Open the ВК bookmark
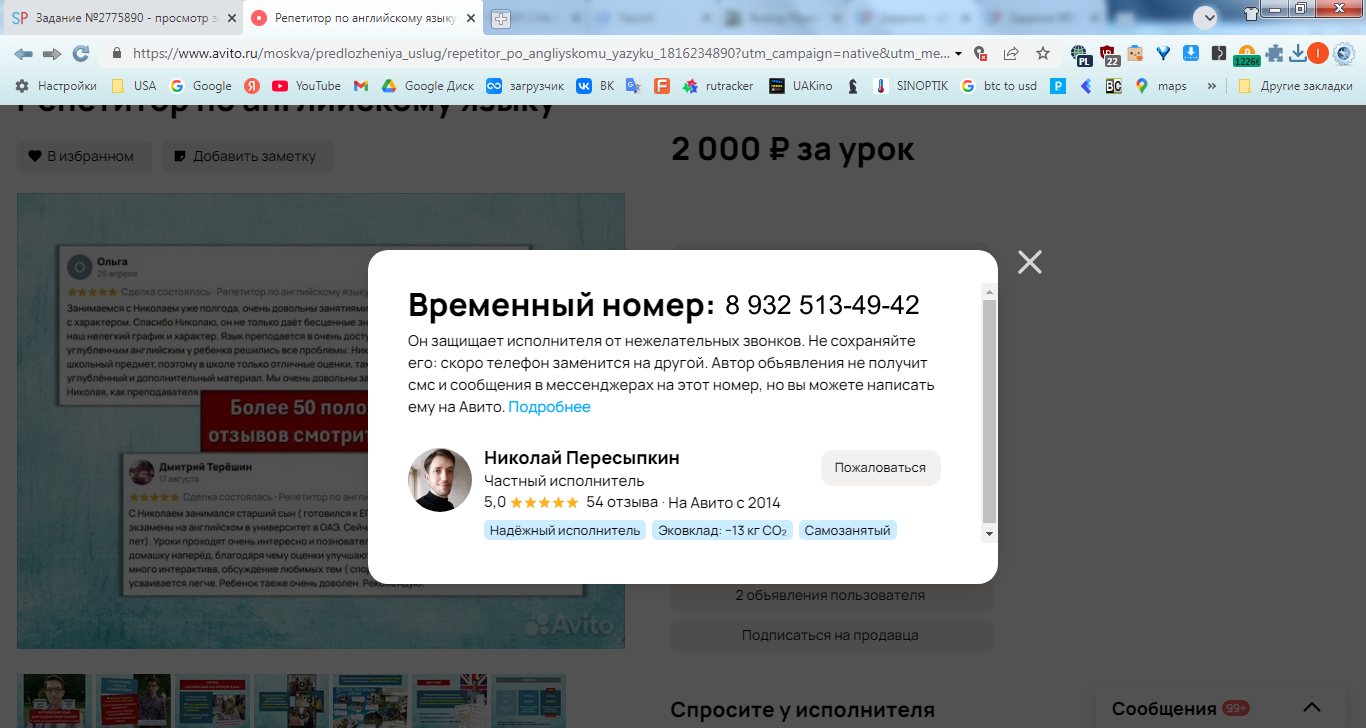1366x728 pixels. click(595, 86)
